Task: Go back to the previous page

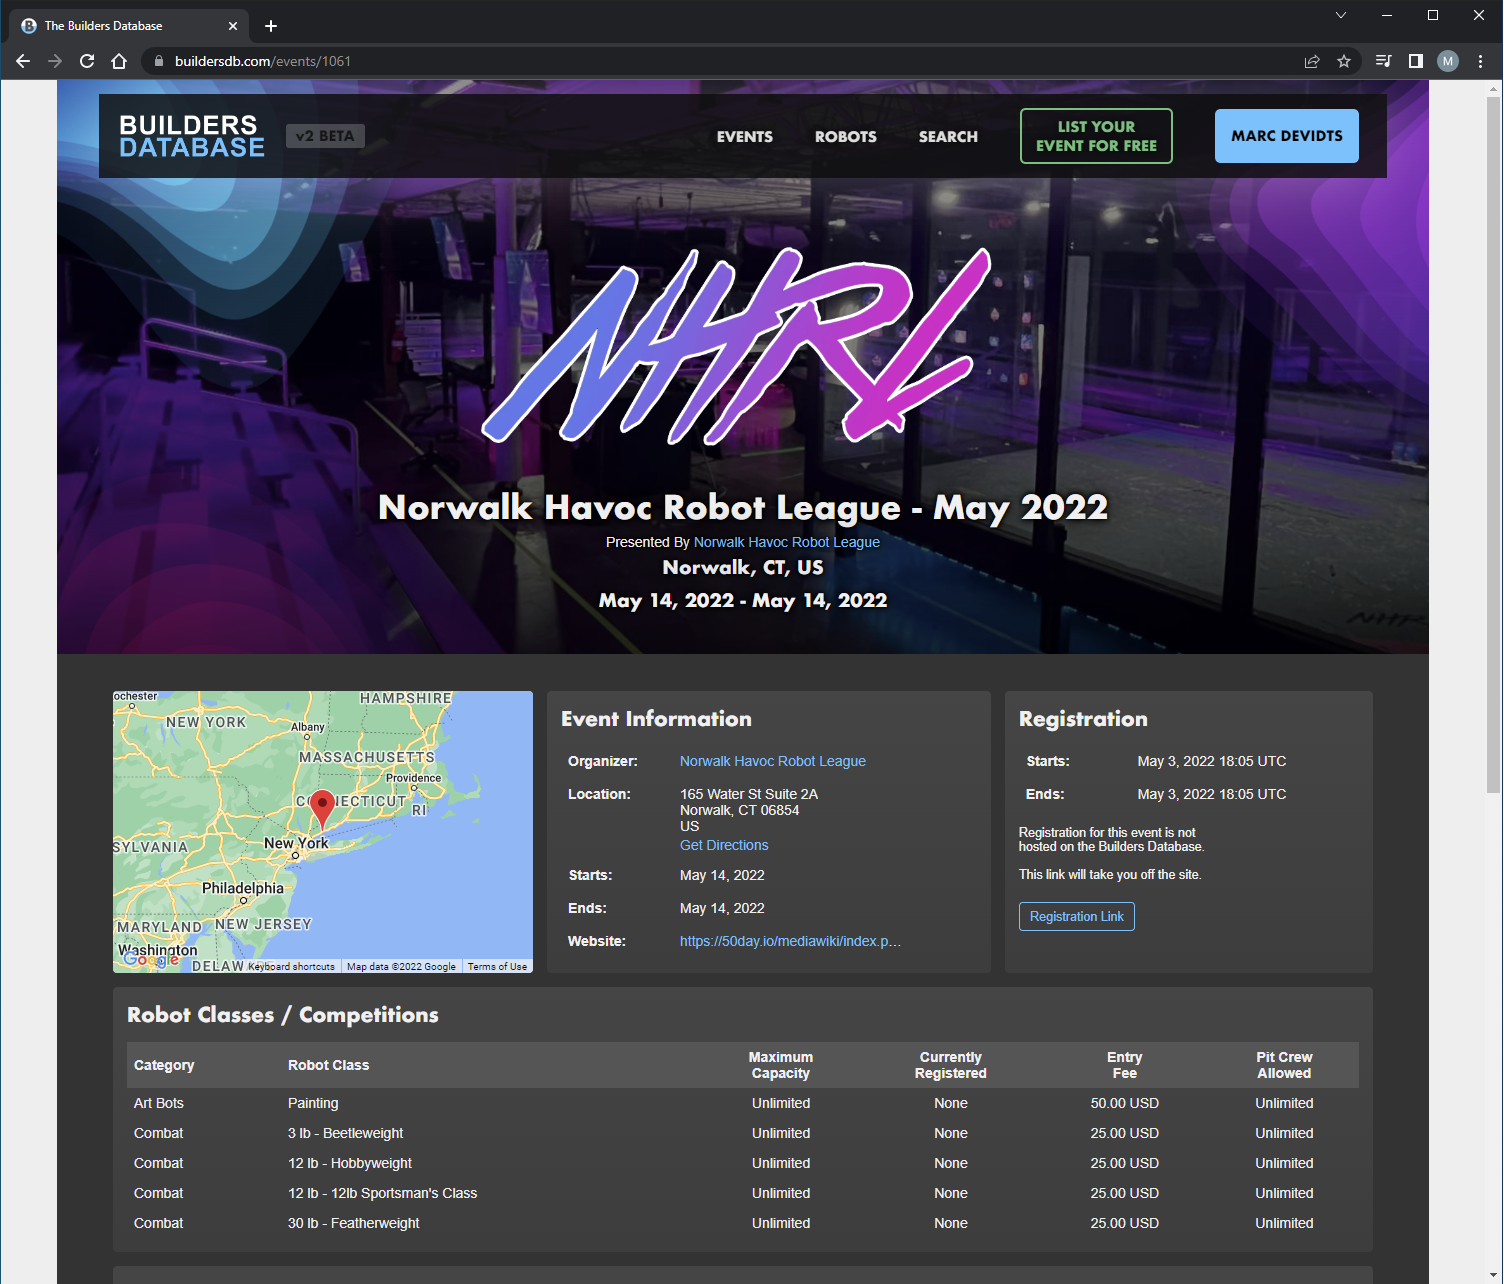Action: (23, 61)
